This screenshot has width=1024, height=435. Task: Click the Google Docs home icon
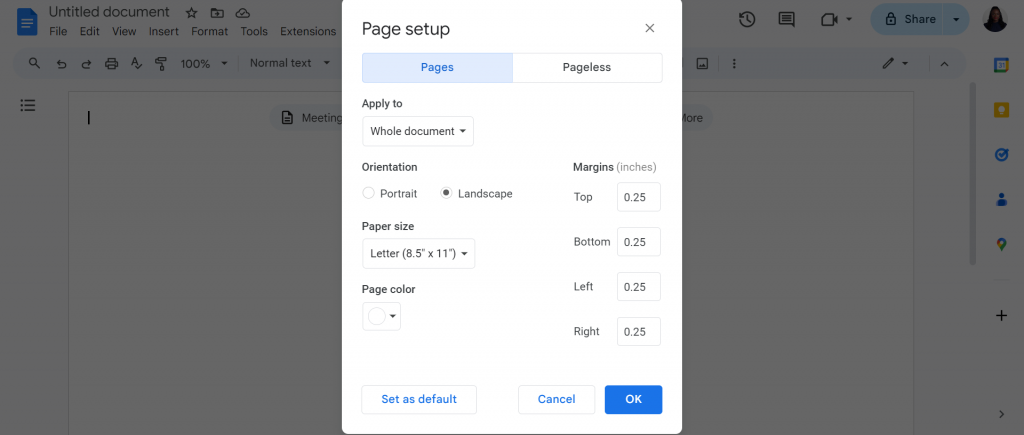[27, 22]
